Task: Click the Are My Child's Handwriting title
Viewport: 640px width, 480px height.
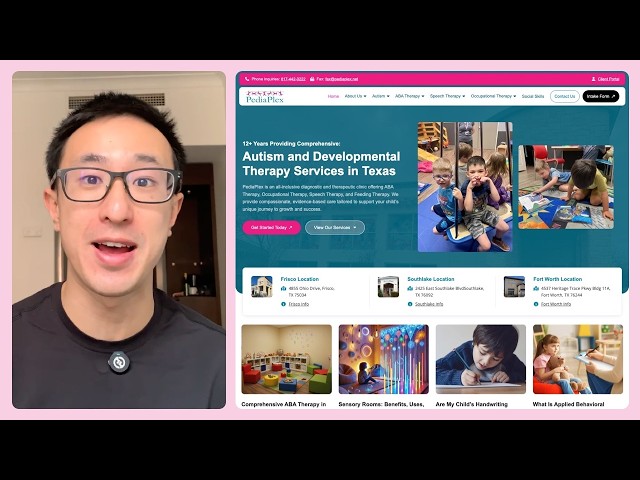Action: (471, 404)
